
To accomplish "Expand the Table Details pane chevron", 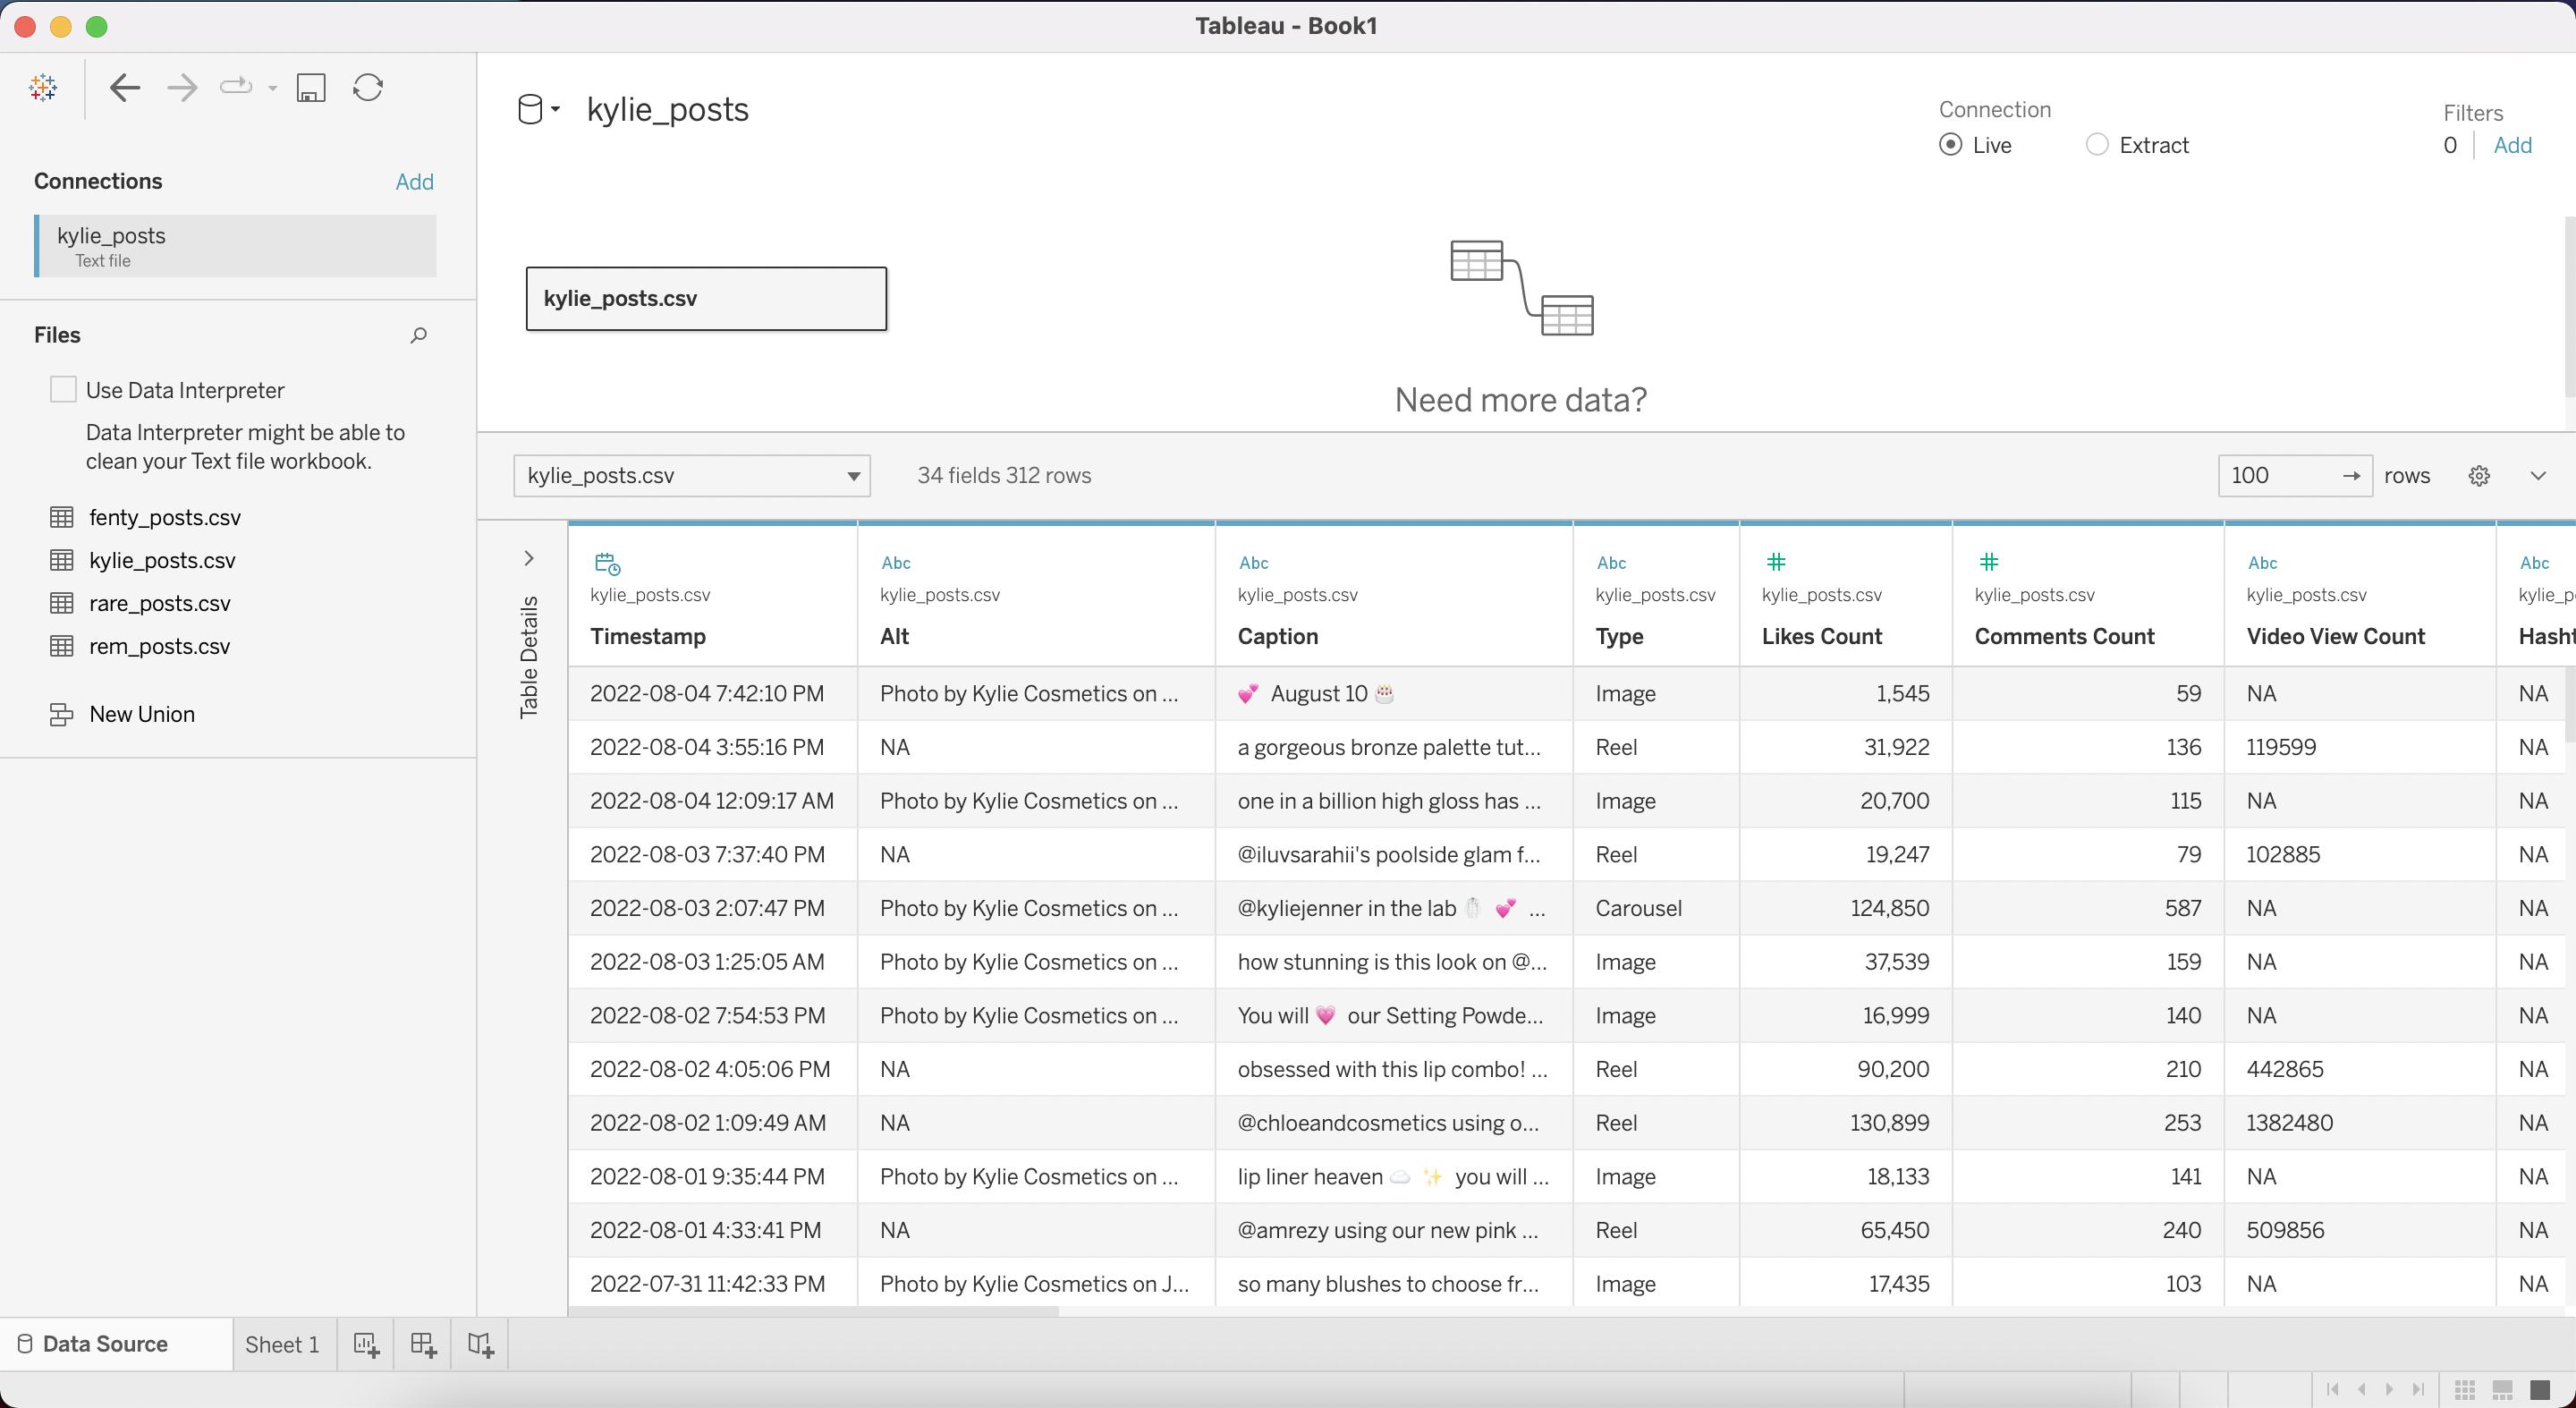I will (529, 558).
